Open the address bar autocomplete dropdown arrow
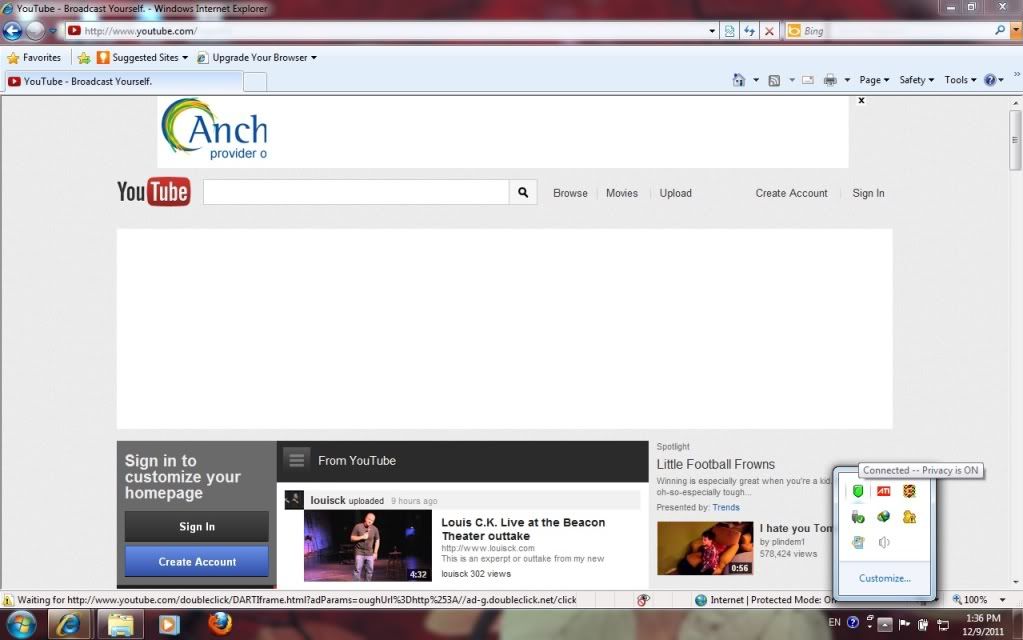This screenshot has height=640, width=1023. click(x=712, y=31)
